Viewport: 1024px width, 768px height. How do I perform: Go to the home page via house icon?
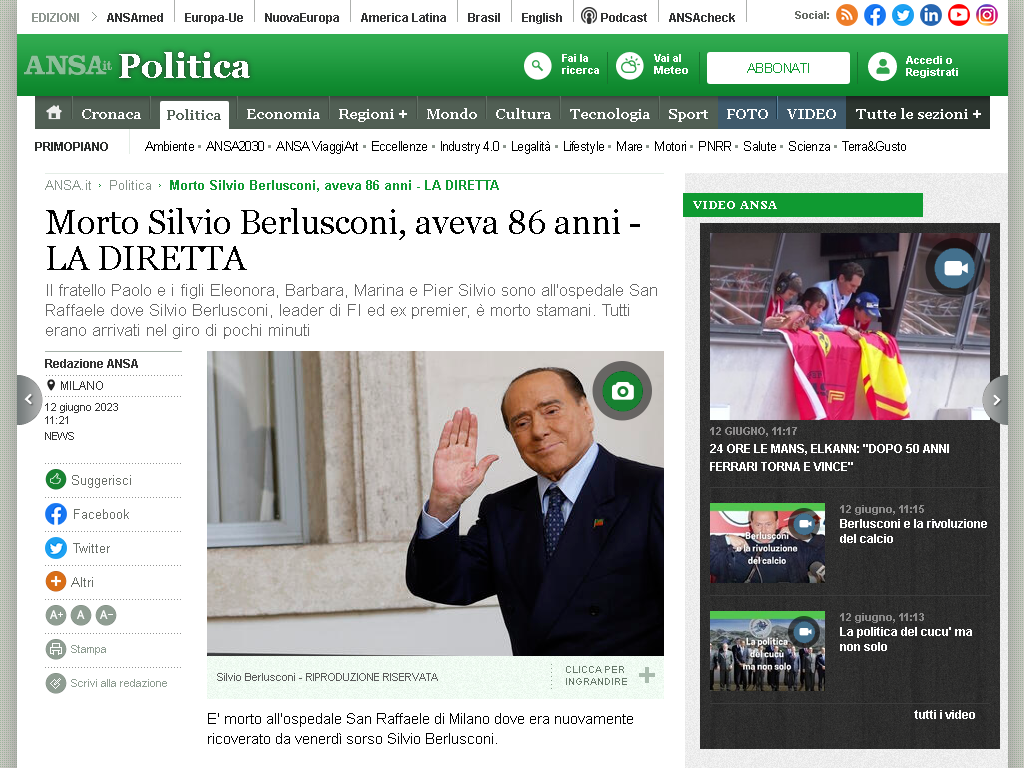(54, 113)
